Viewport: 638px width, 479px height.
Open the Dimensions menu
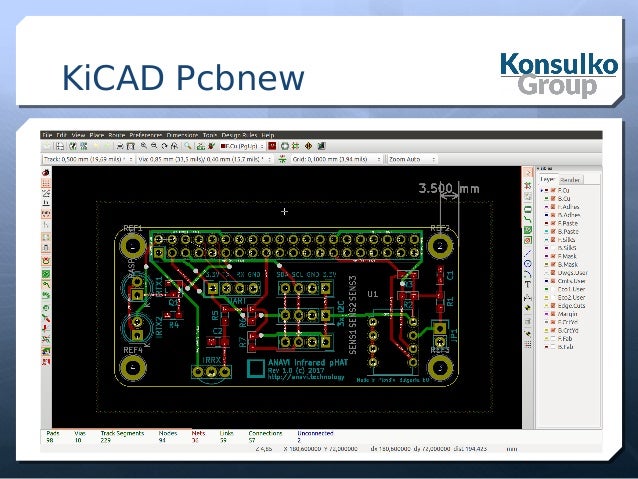182,135
